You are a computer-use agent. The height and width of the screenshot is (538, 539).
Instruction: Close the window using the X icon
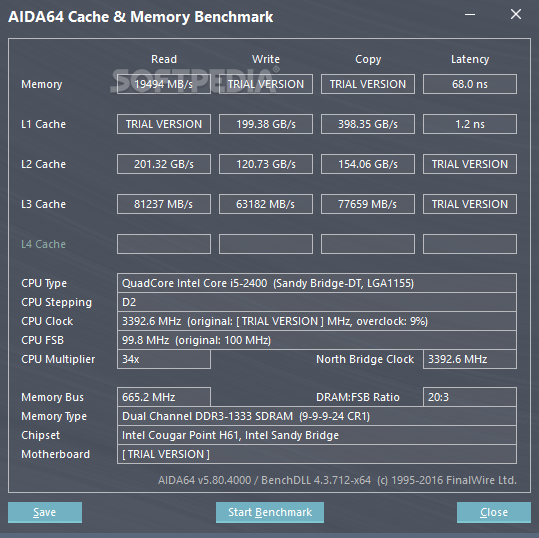pyautogui.click(x=516, y=14)
